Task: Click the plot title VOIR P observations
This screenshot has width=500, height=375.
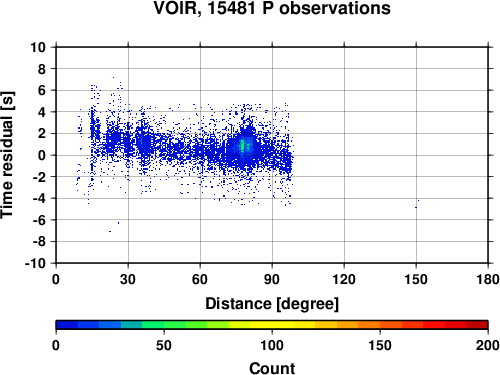Action: point(272,8)
